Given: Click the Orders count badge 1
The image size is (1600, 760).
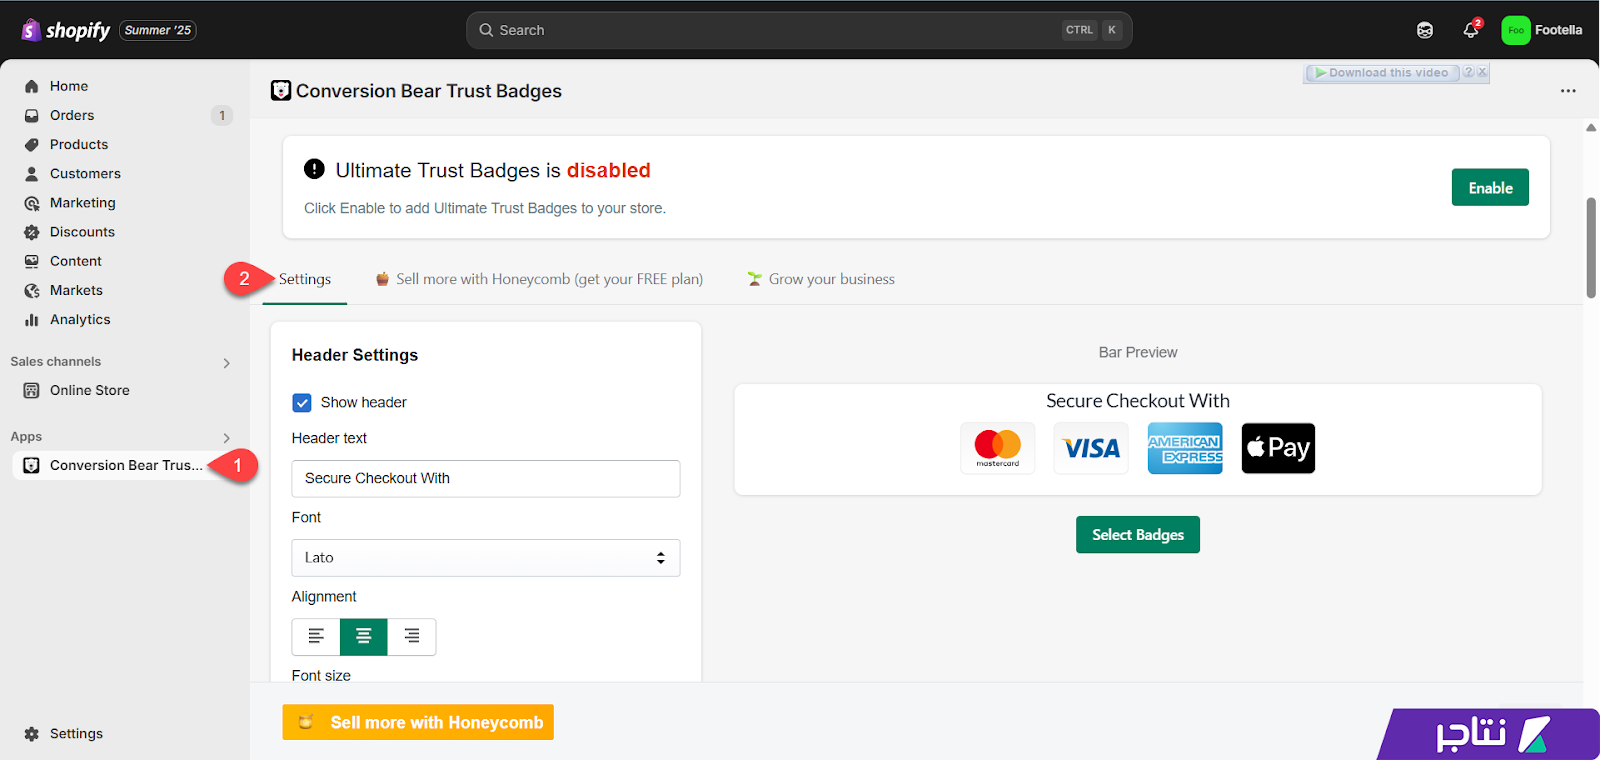Looking at the screenshot, I should click(222, 115).
